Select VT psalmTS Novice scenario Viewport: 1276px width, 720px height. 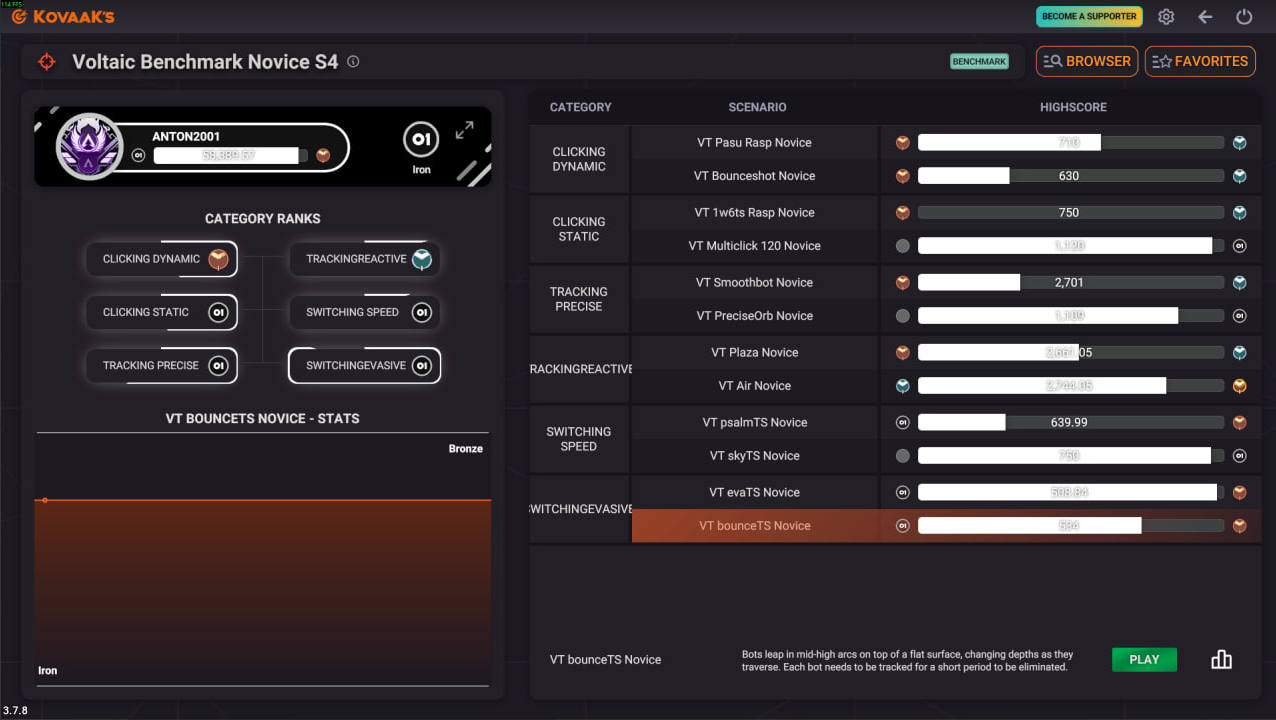click(755, 423)
